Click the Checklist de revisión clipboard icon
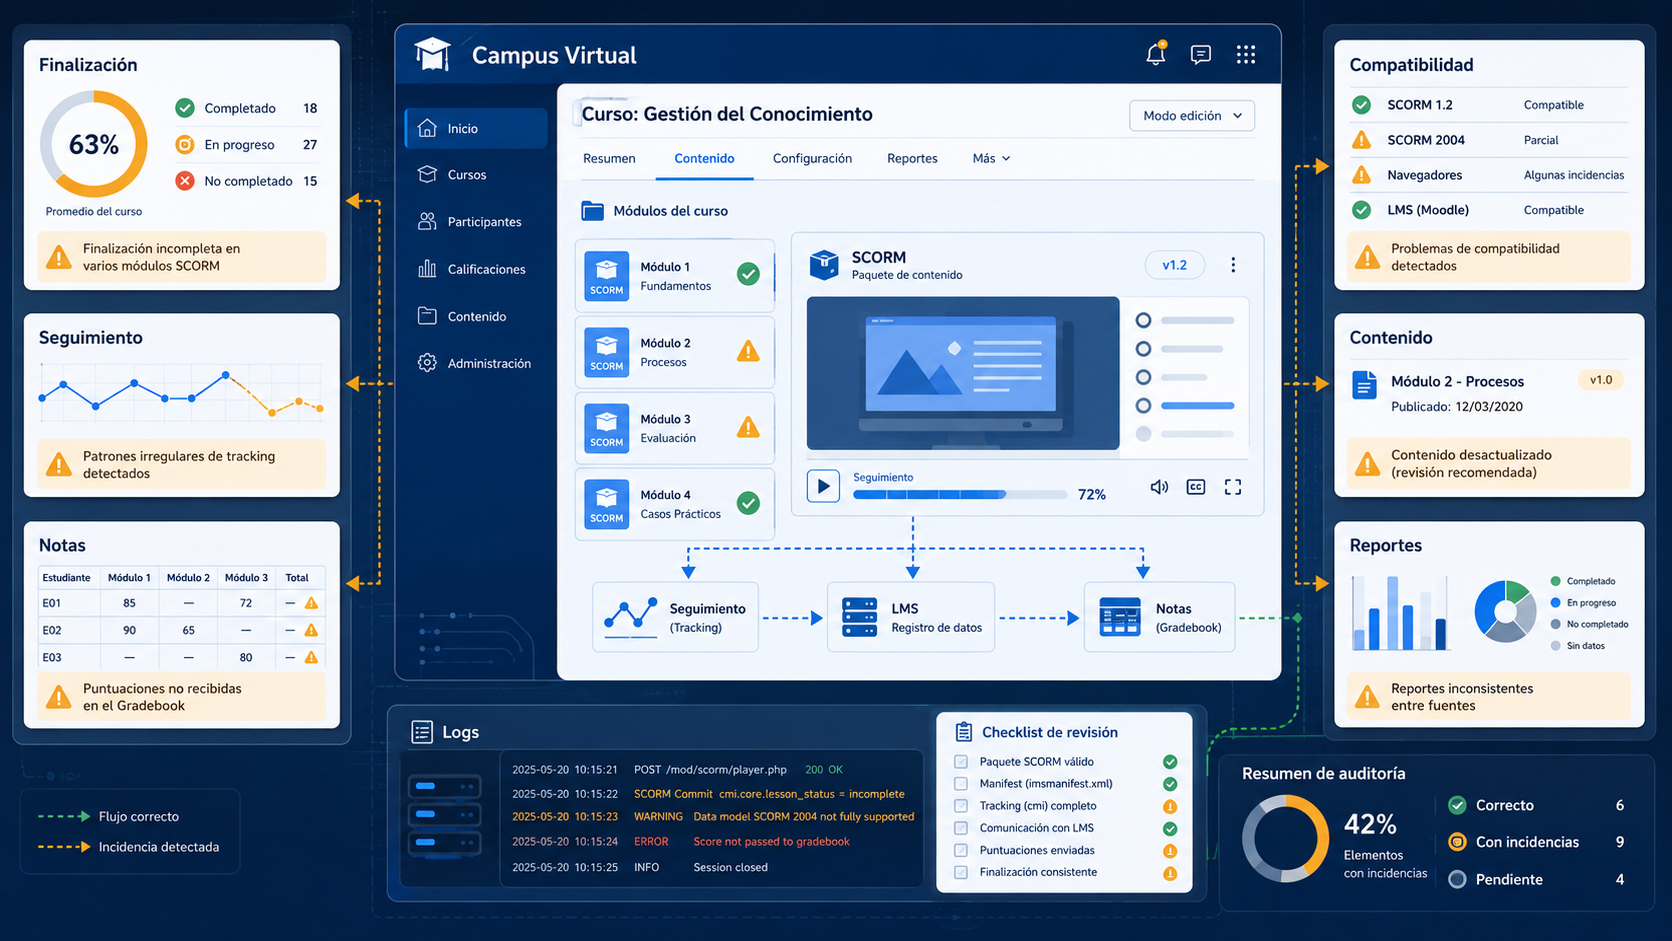 pos(964,732)
